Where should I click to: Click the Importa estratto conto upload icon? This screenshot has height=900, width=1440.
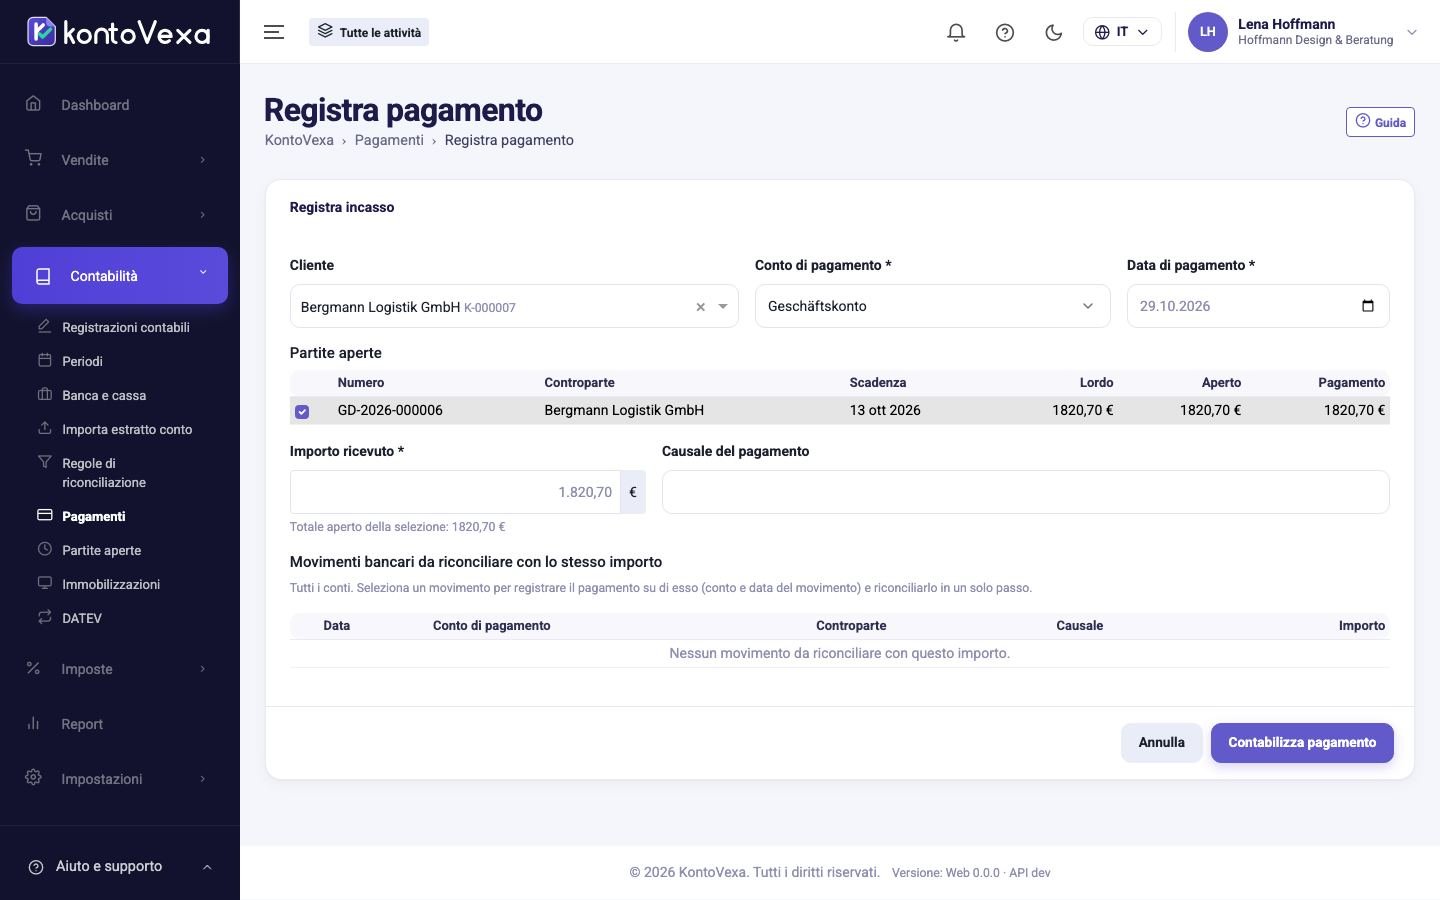click(44, 428)
